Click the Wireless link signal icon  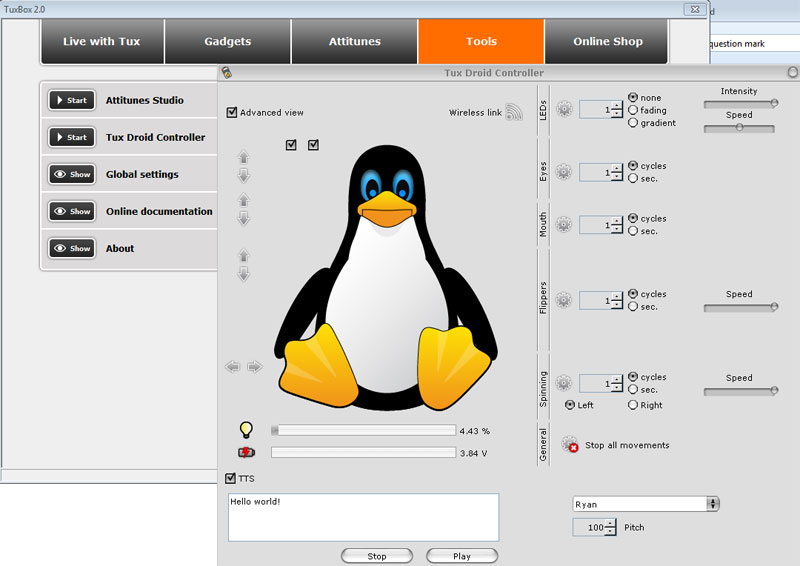514,112
